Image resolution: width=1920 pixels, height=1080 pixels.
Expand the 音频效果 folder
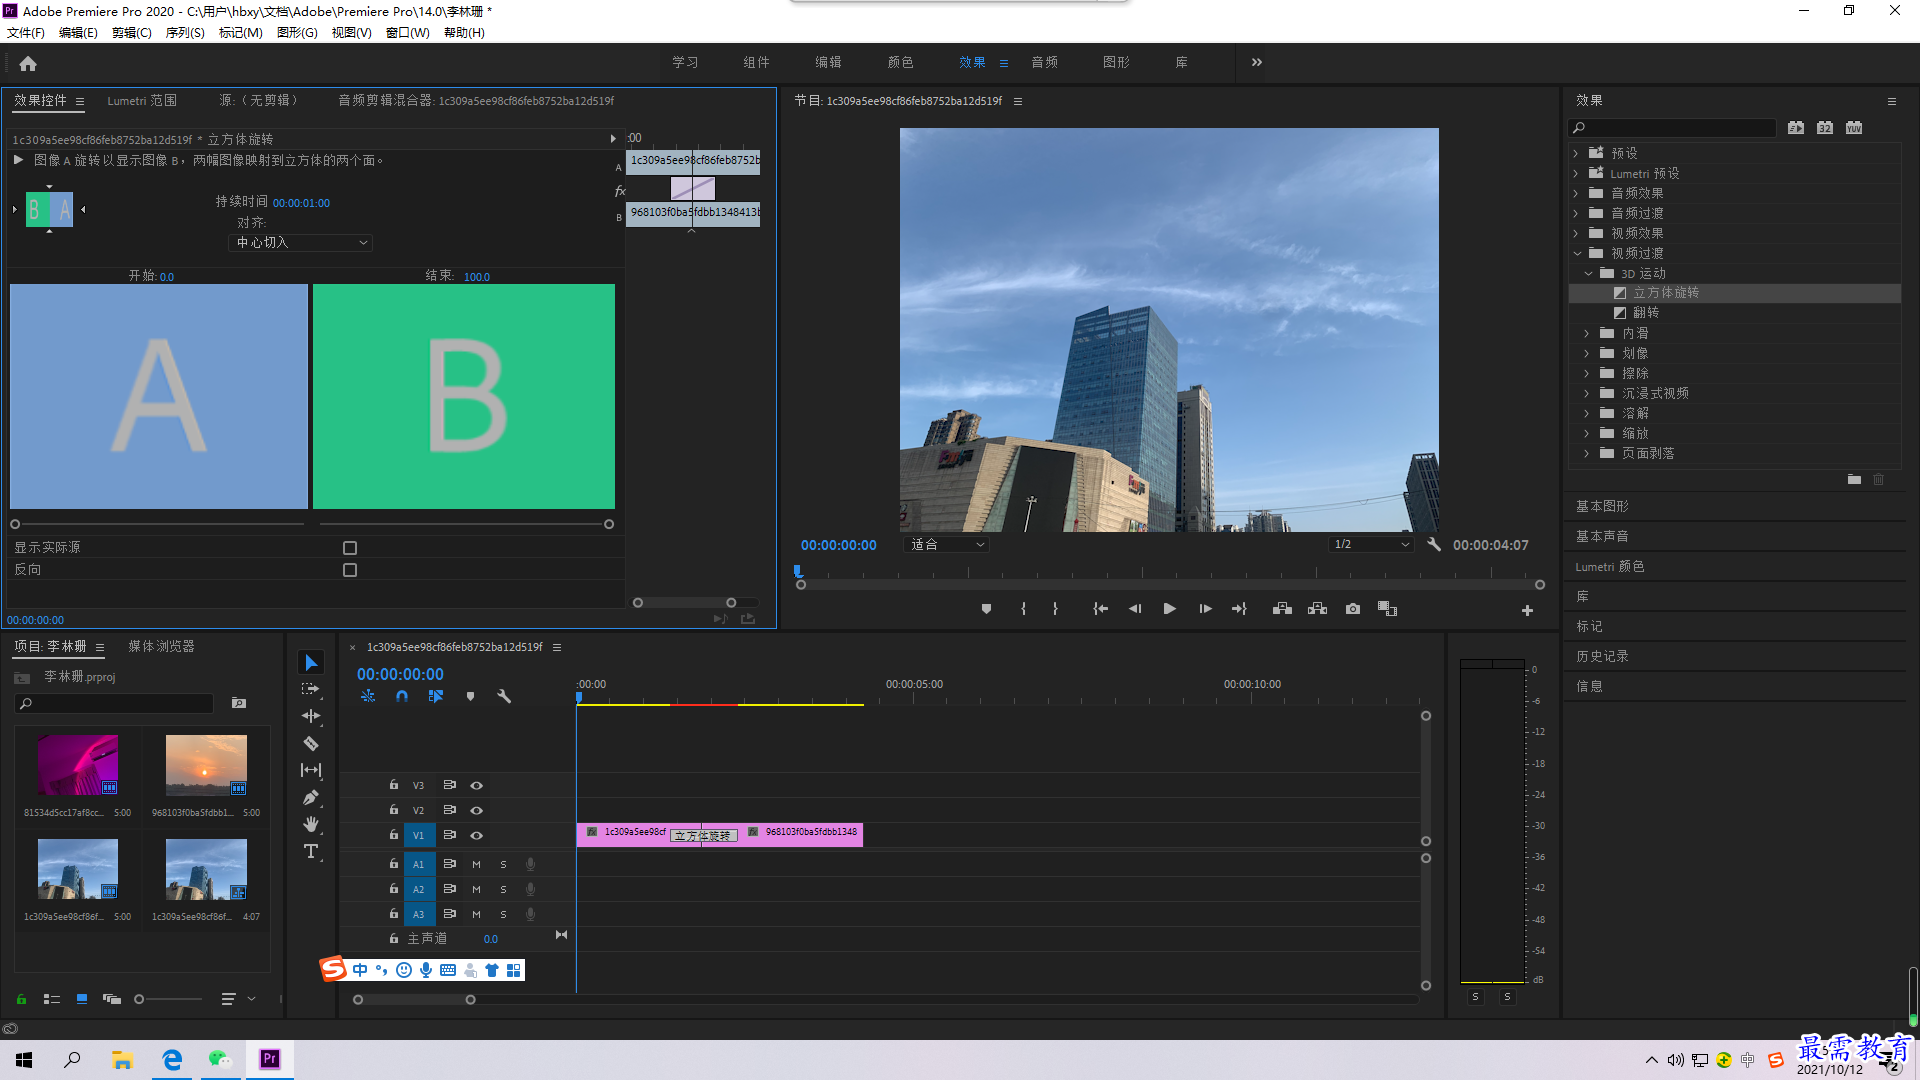pyautogui.click(x=1576, y=193)
